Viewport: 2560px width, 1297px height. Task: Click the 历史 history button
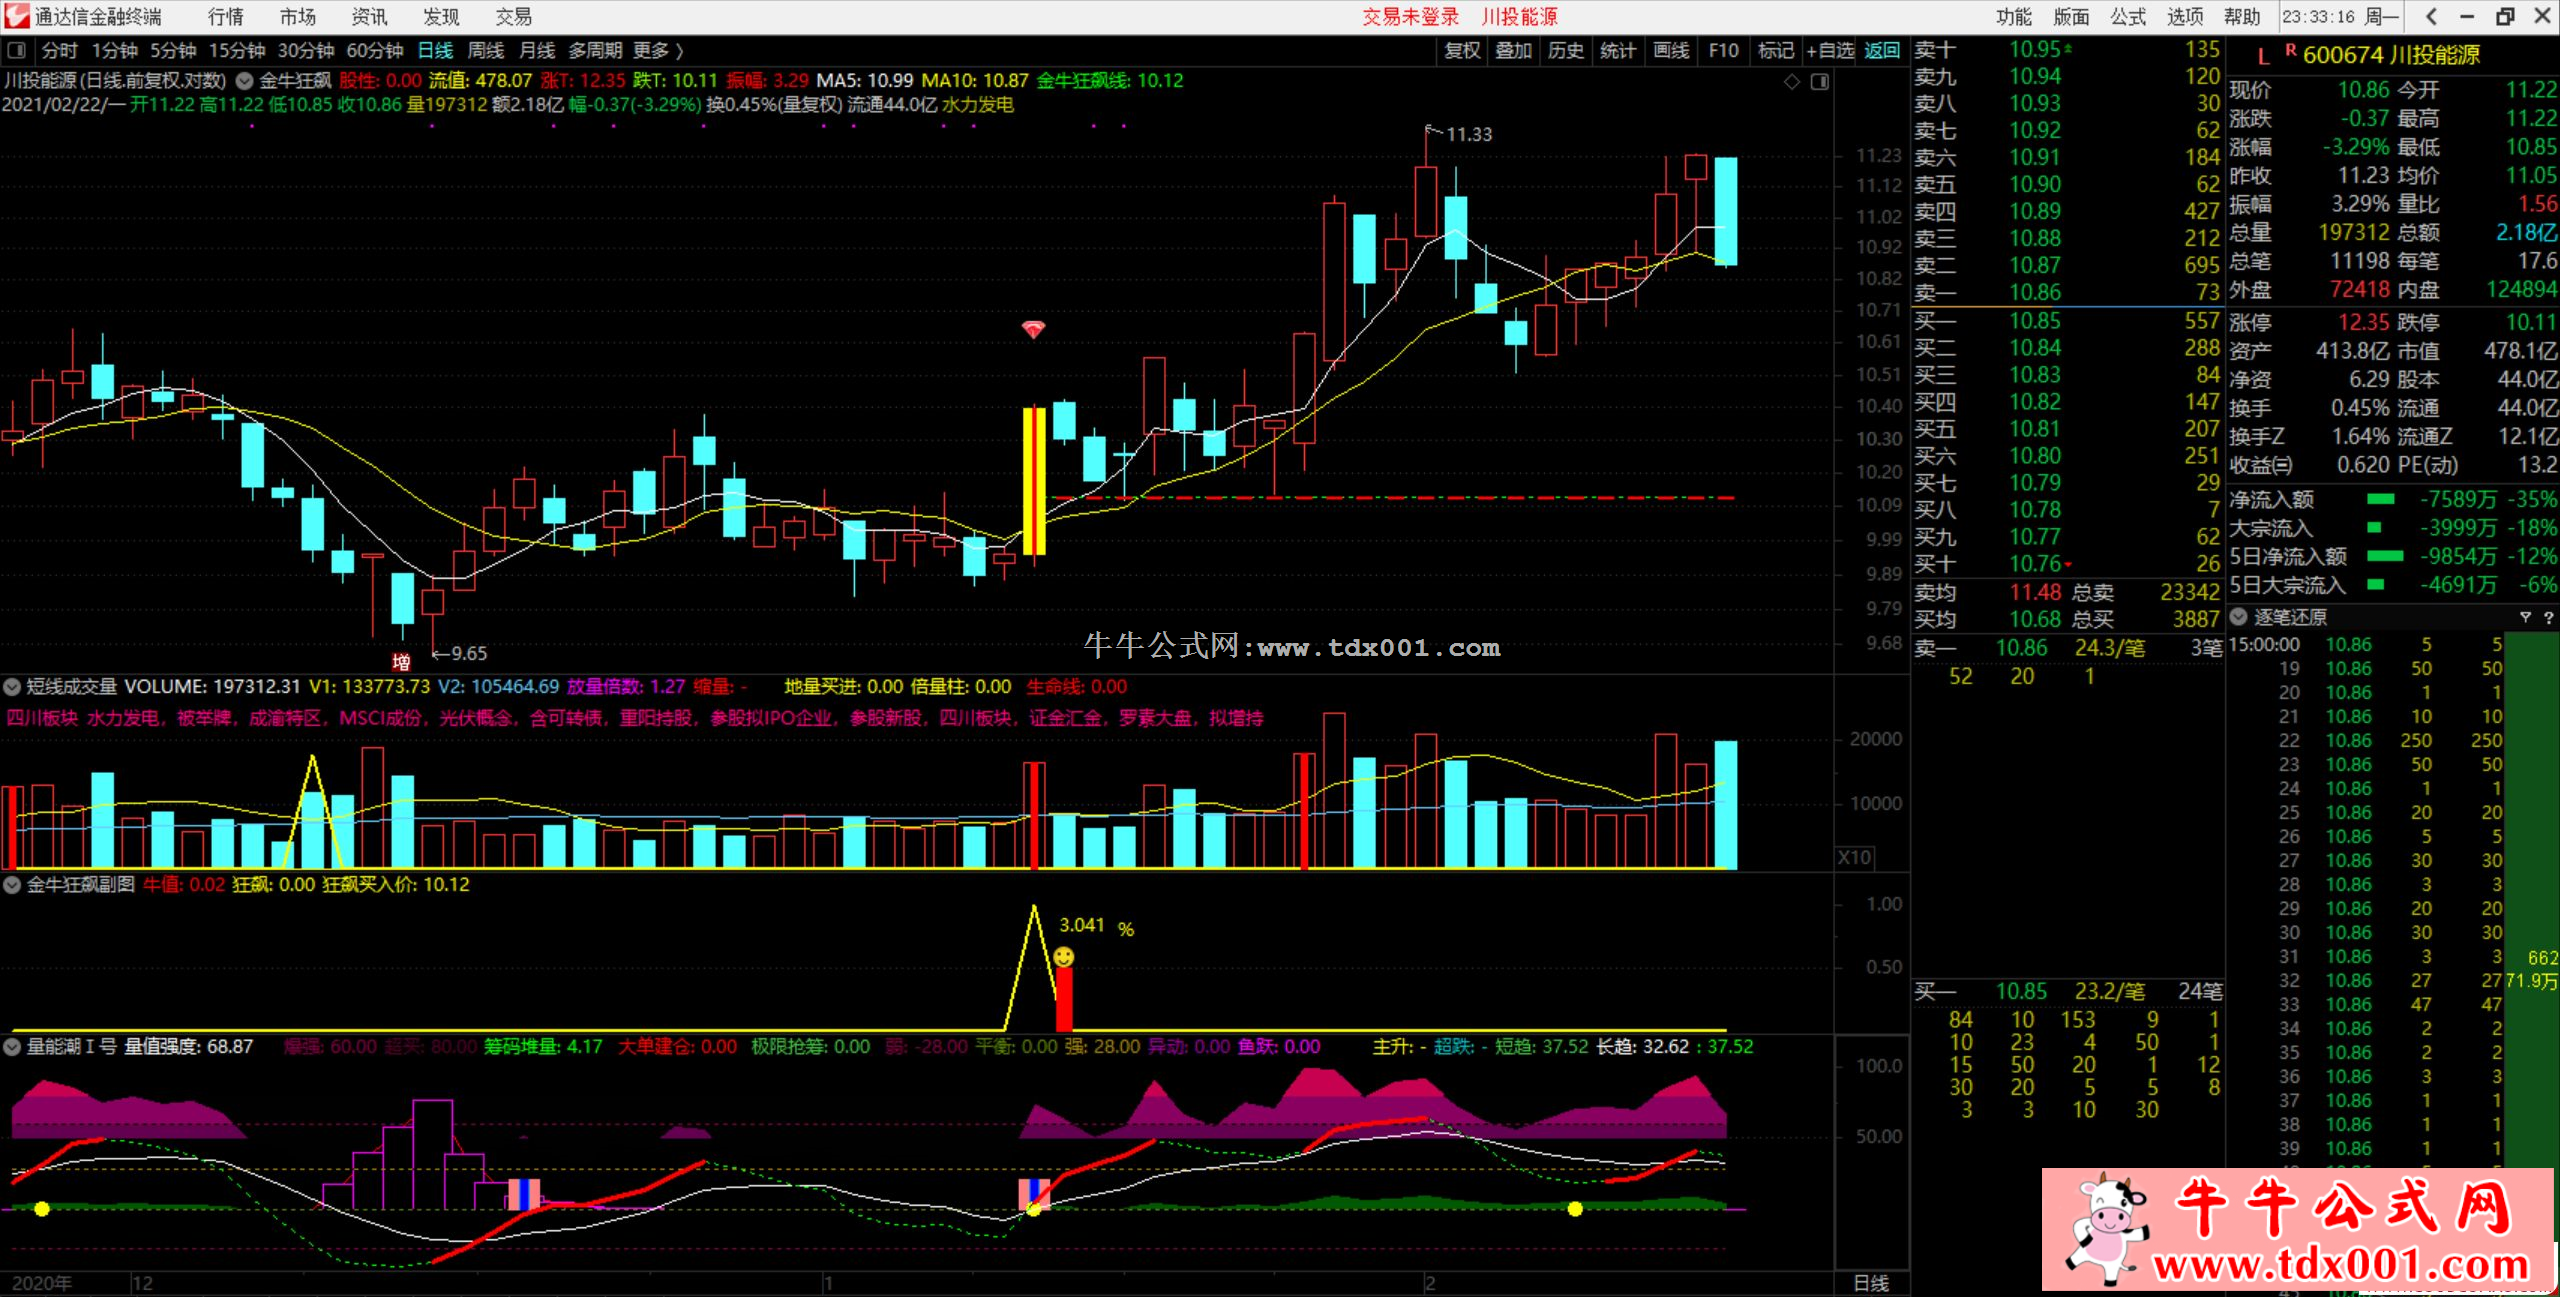click(x=1566, y=50)
